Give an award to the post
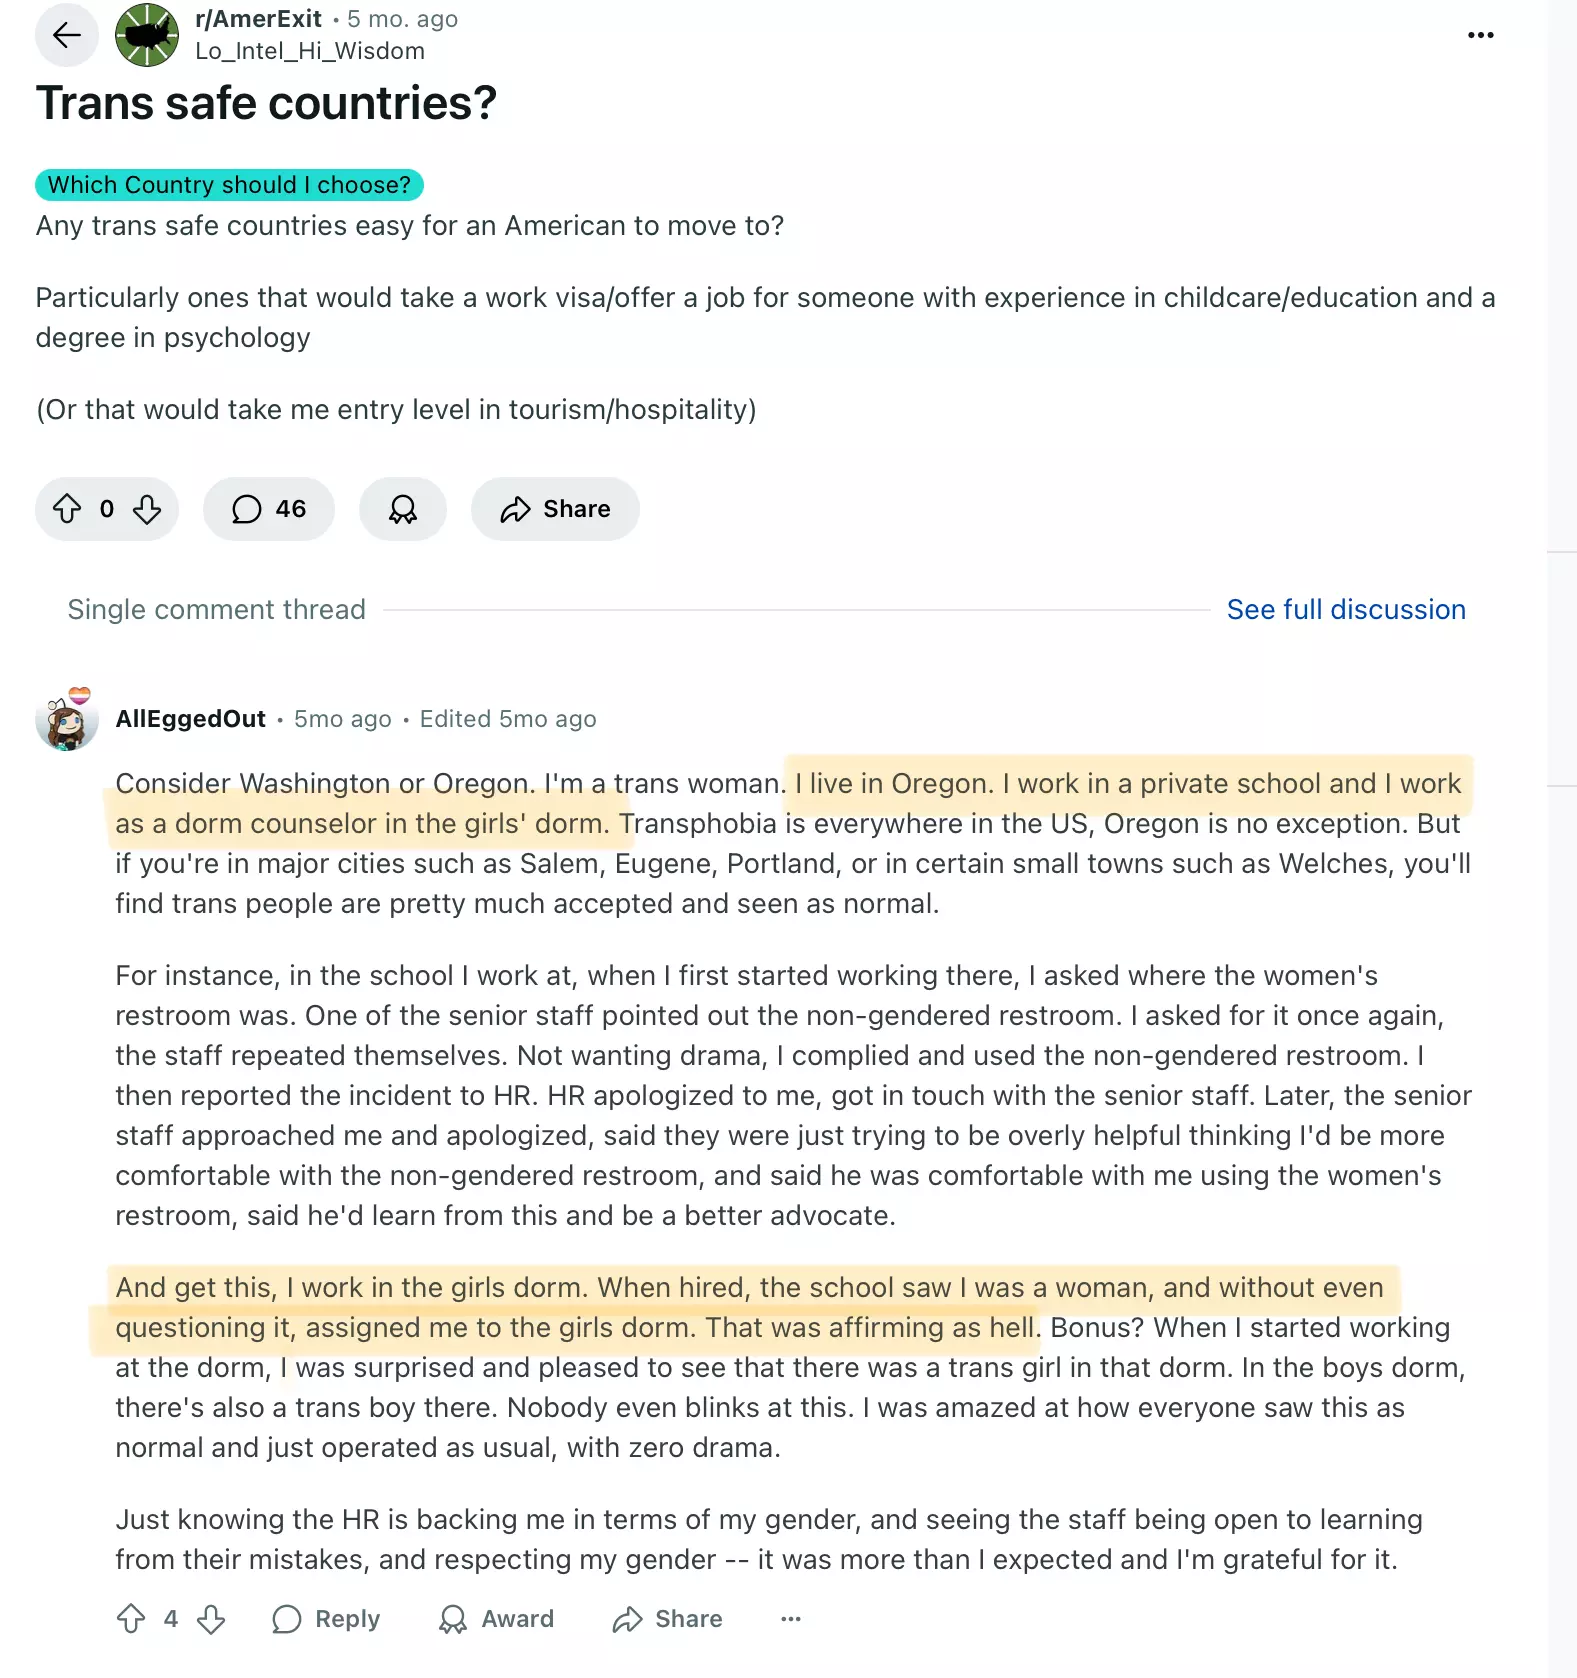Screen dimensions: 1577x1678 tap(403, 509)
